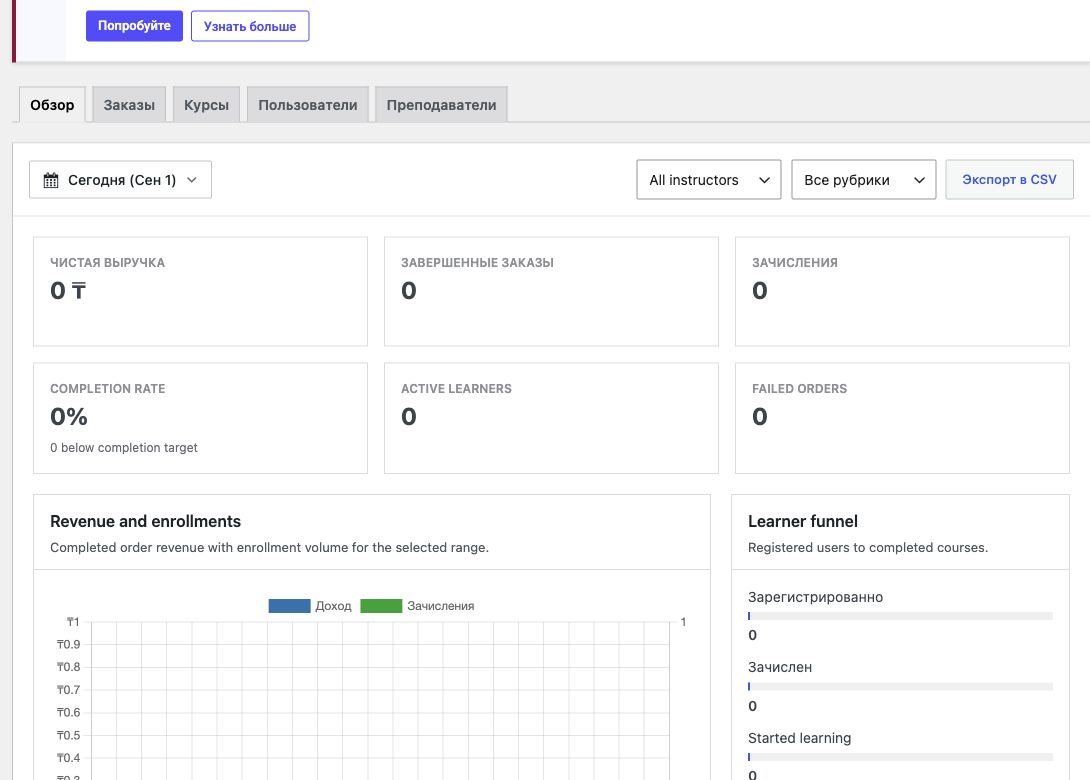Click the Попробуйте button

(134, 26)
